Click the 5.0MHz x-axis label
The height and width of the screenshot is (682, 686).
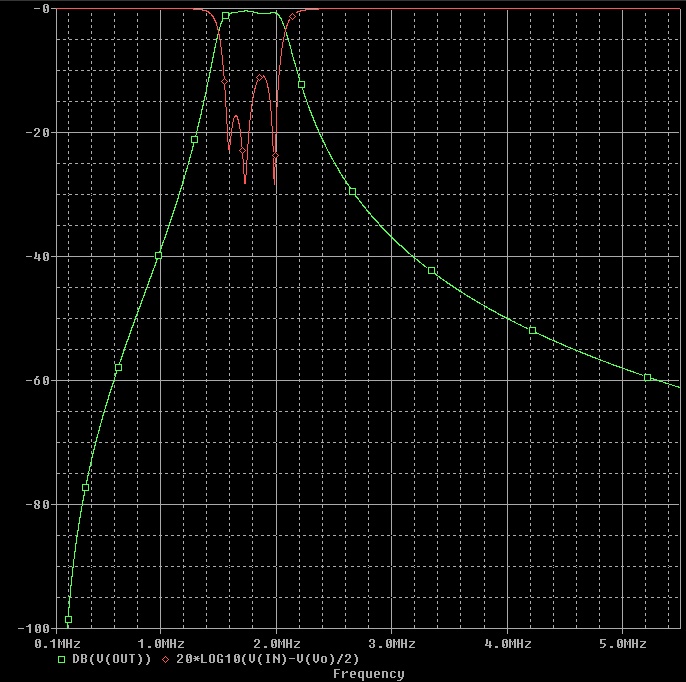pyautogui.click(x=623, y=644)
